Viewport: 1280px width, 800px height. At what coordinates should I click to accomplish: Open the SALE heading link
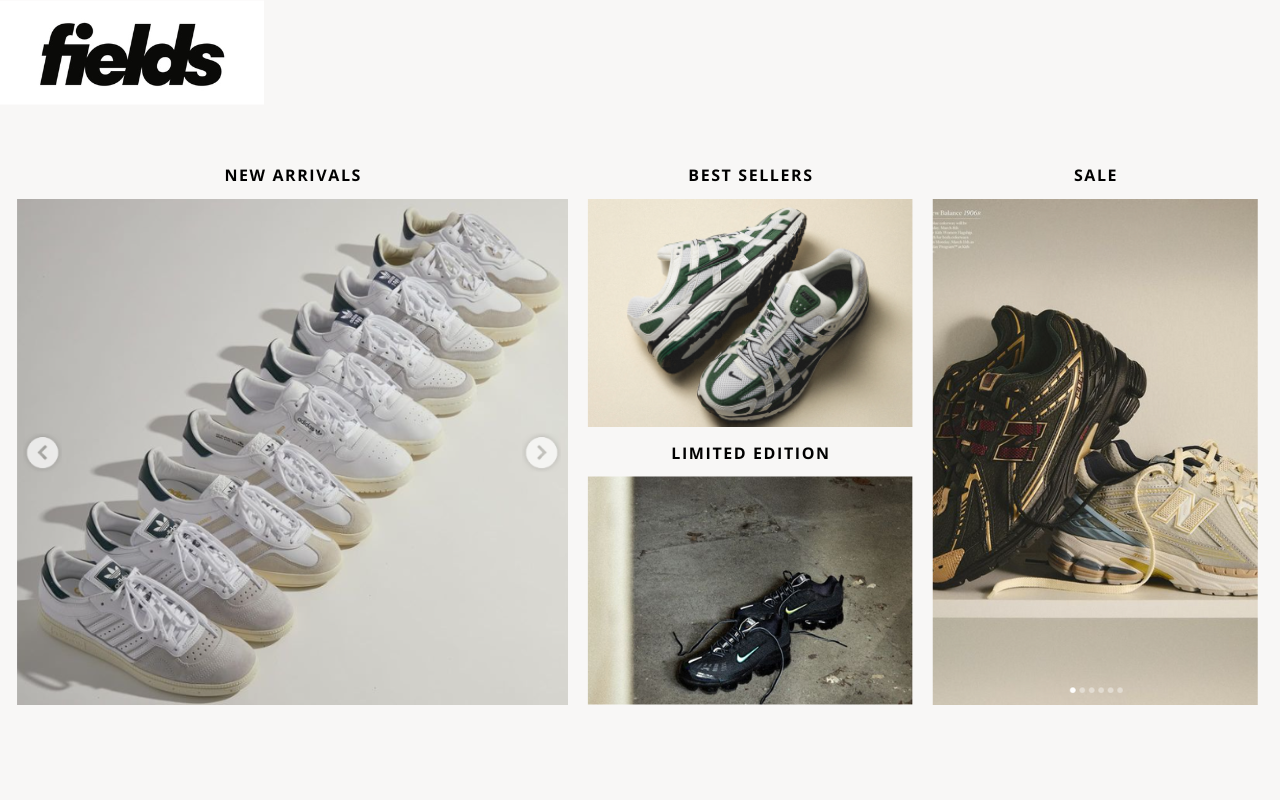[x=1095, y=175]
